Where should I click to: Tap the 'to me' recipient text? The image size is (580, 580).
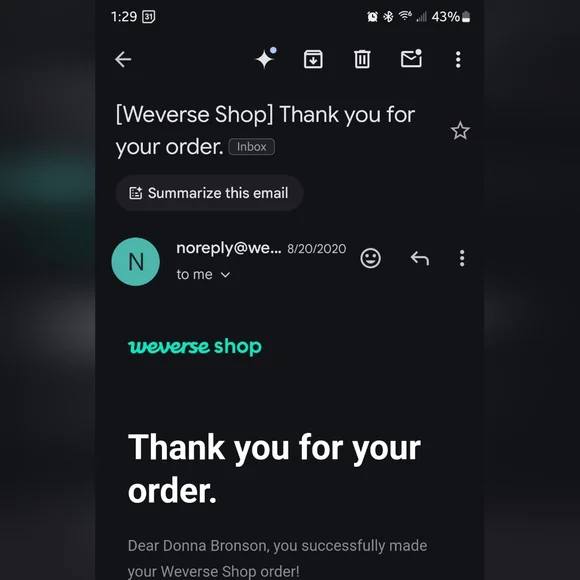194,274
